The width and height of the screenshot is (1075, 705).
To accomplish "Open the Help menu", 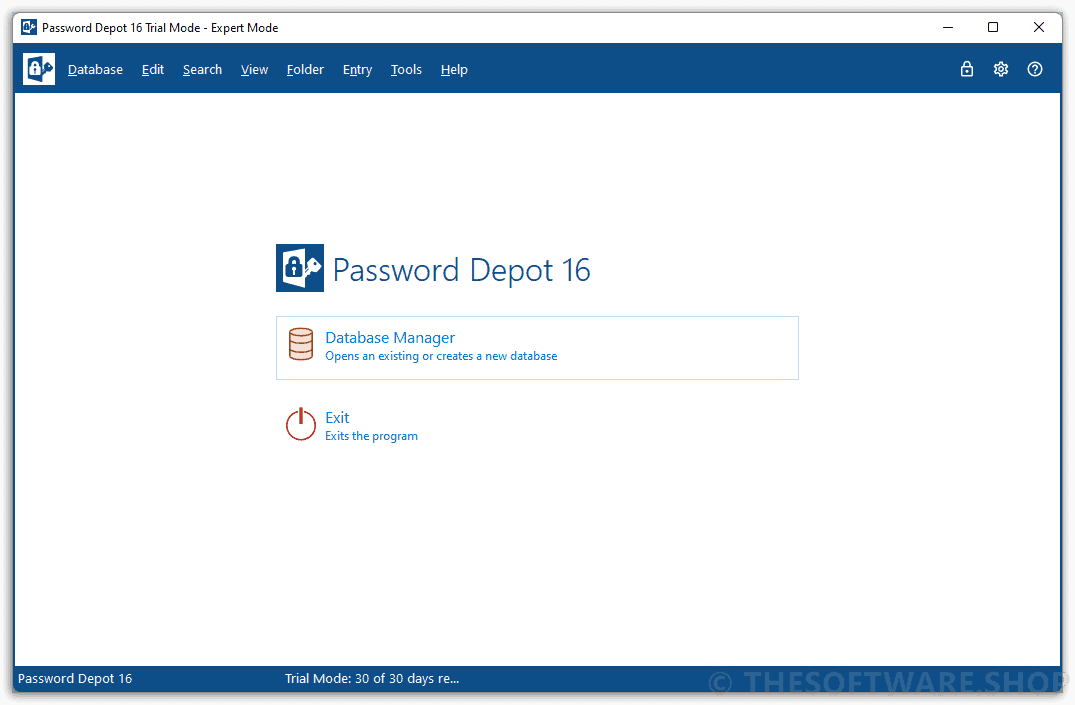I will (x=454, y=69).
